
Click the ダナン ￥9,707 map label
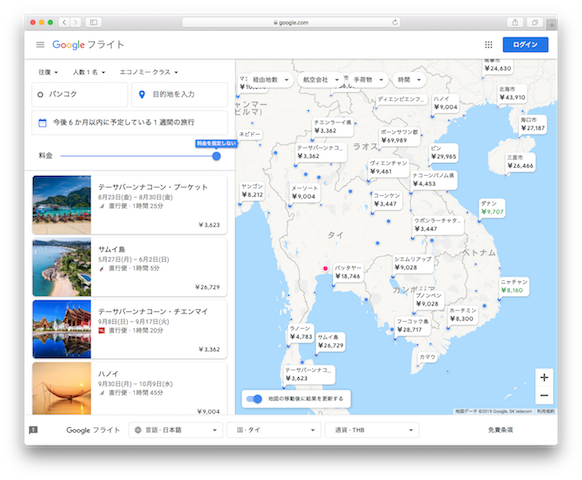(492, 208)
